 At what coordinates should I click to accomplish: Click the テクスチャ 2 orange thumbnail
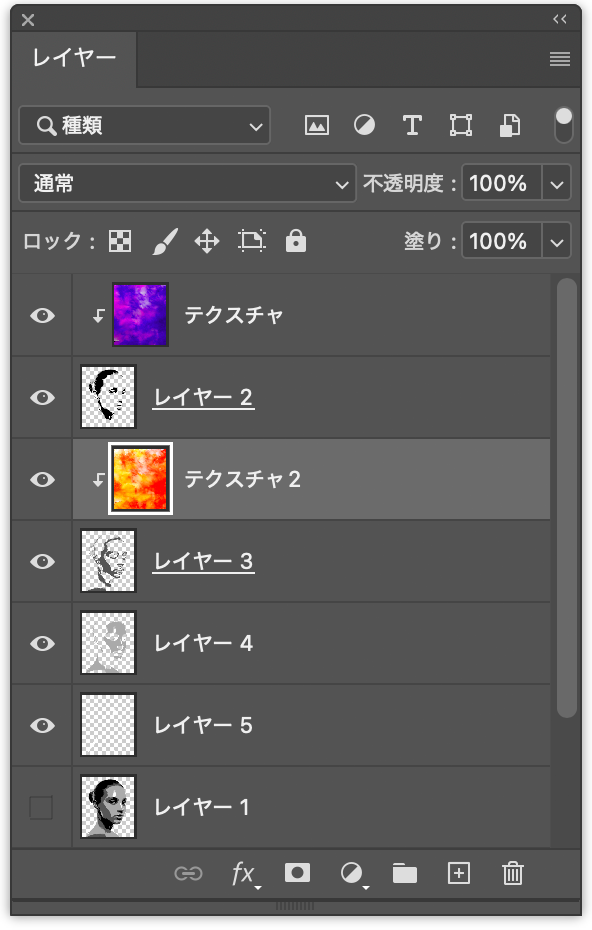(141, 479)
